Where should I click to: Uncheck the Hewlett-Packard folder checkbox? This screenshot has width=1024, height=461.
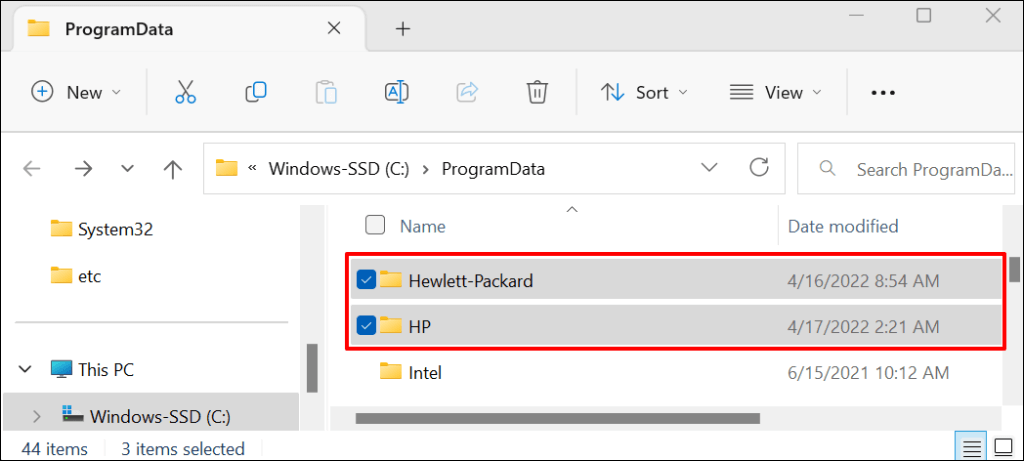[x=366, y=280]
